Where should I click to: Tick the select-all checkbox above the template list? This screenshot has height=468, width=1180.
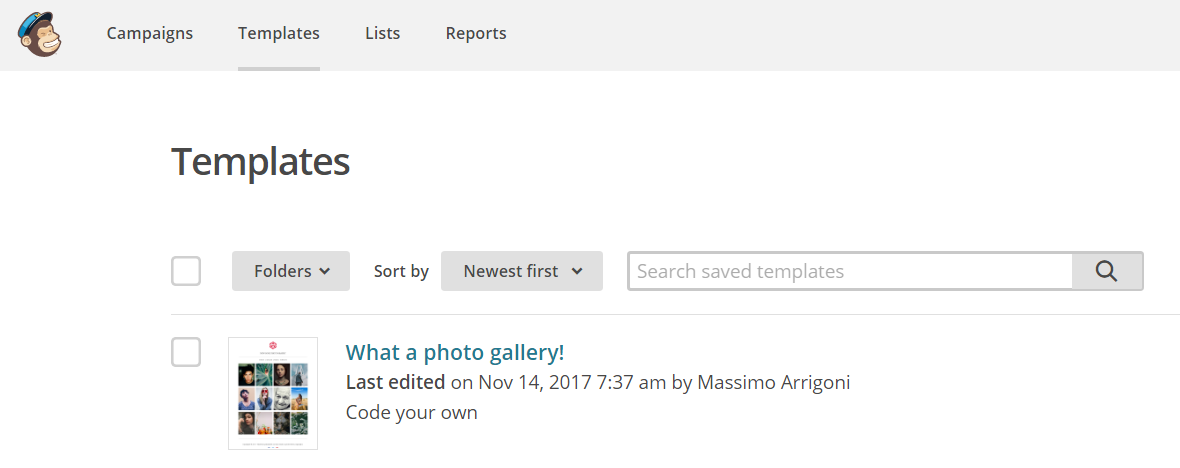pos(186,271)
